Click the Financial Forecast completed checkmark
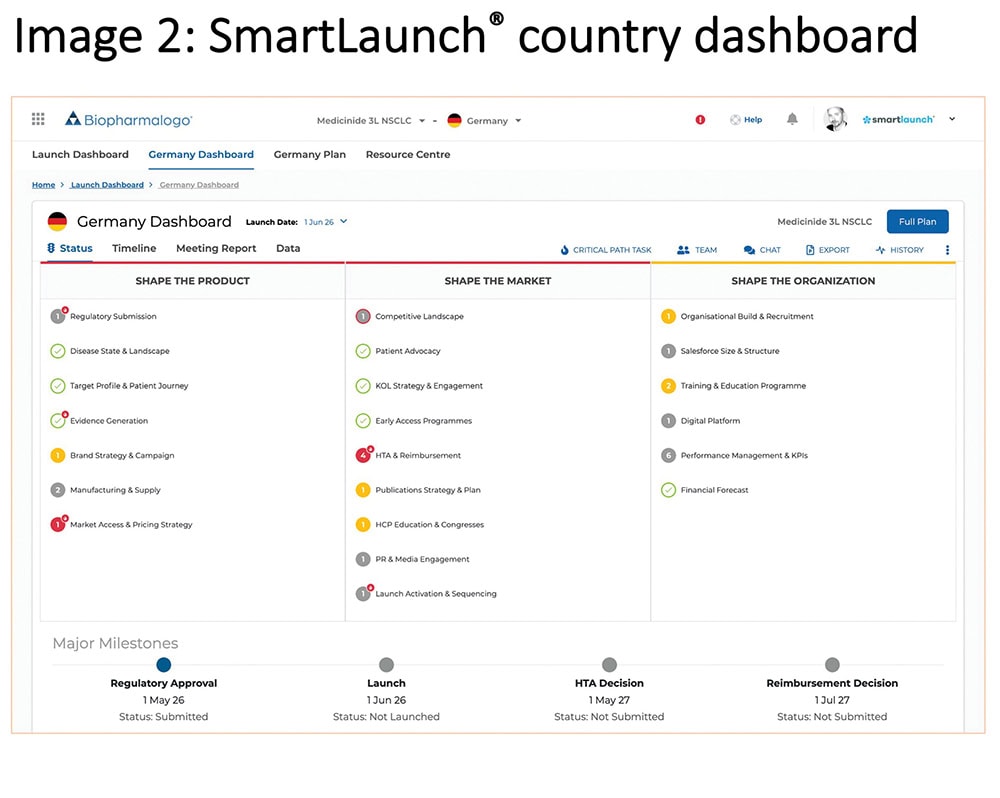The image size is (1000, 798). click(x=668, y=490)
